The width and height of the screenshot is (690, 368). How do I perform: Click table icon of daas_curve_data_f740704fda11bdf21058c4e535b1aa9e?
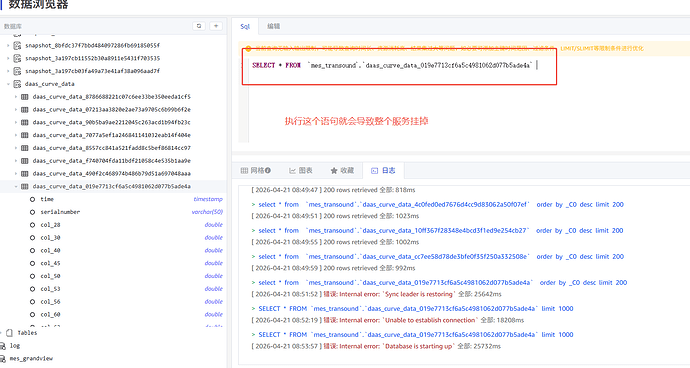tap(25, 161)
